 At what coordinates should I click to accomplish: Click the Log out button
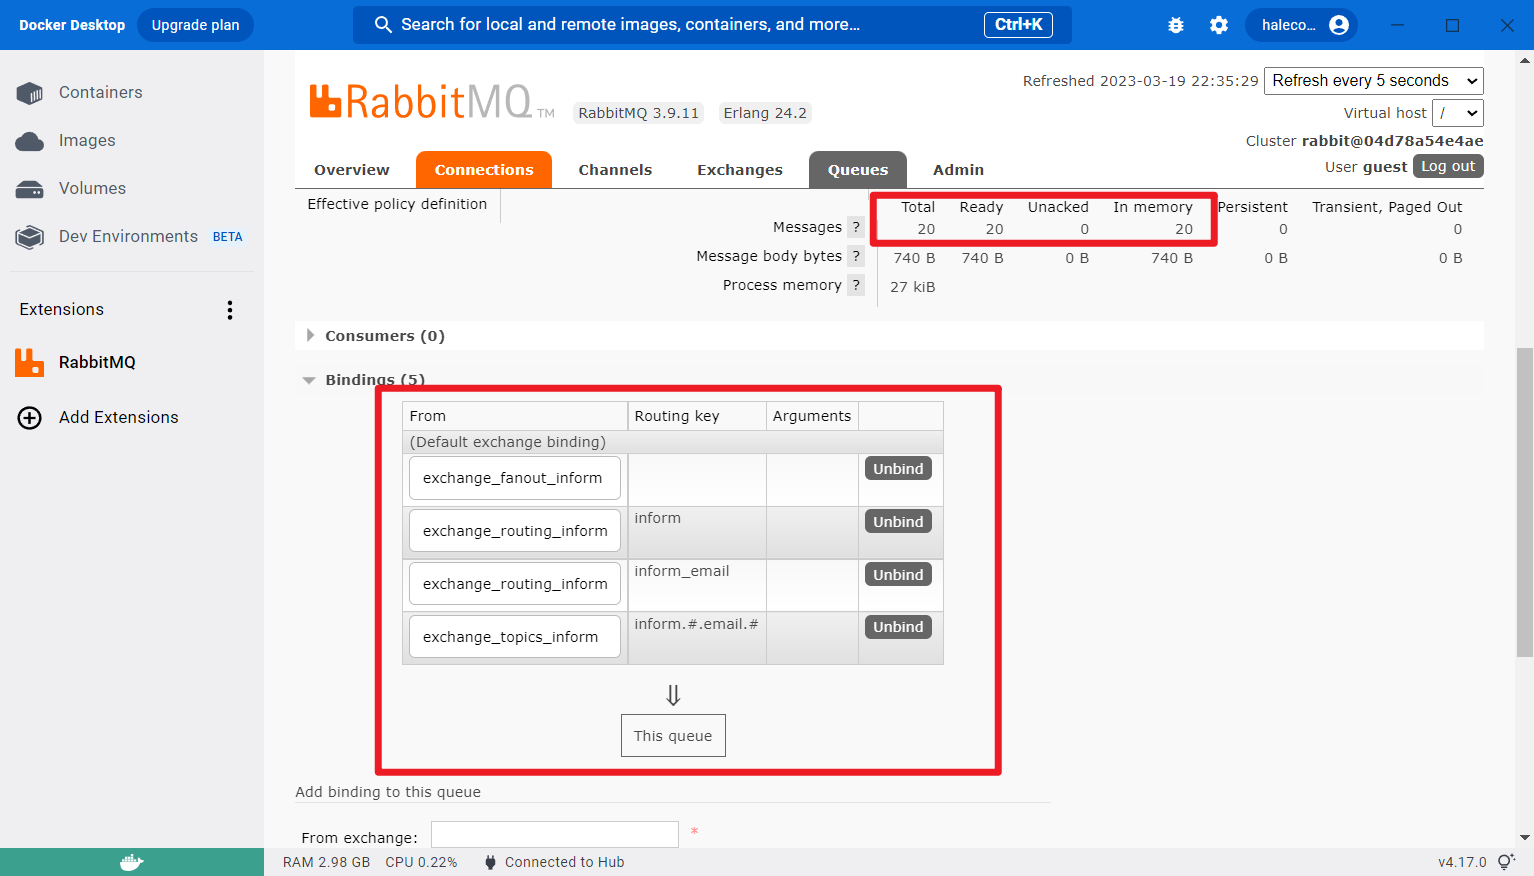click(1447, 166)
